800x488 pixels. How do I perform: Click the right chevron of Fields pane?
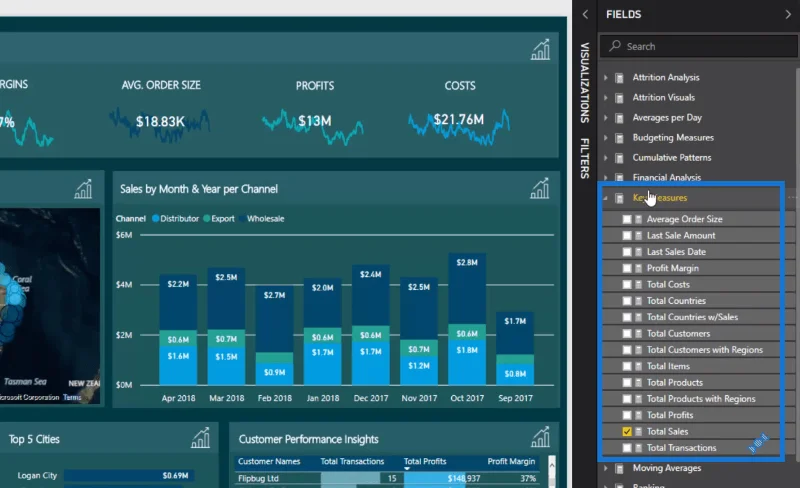pos(788,14)
